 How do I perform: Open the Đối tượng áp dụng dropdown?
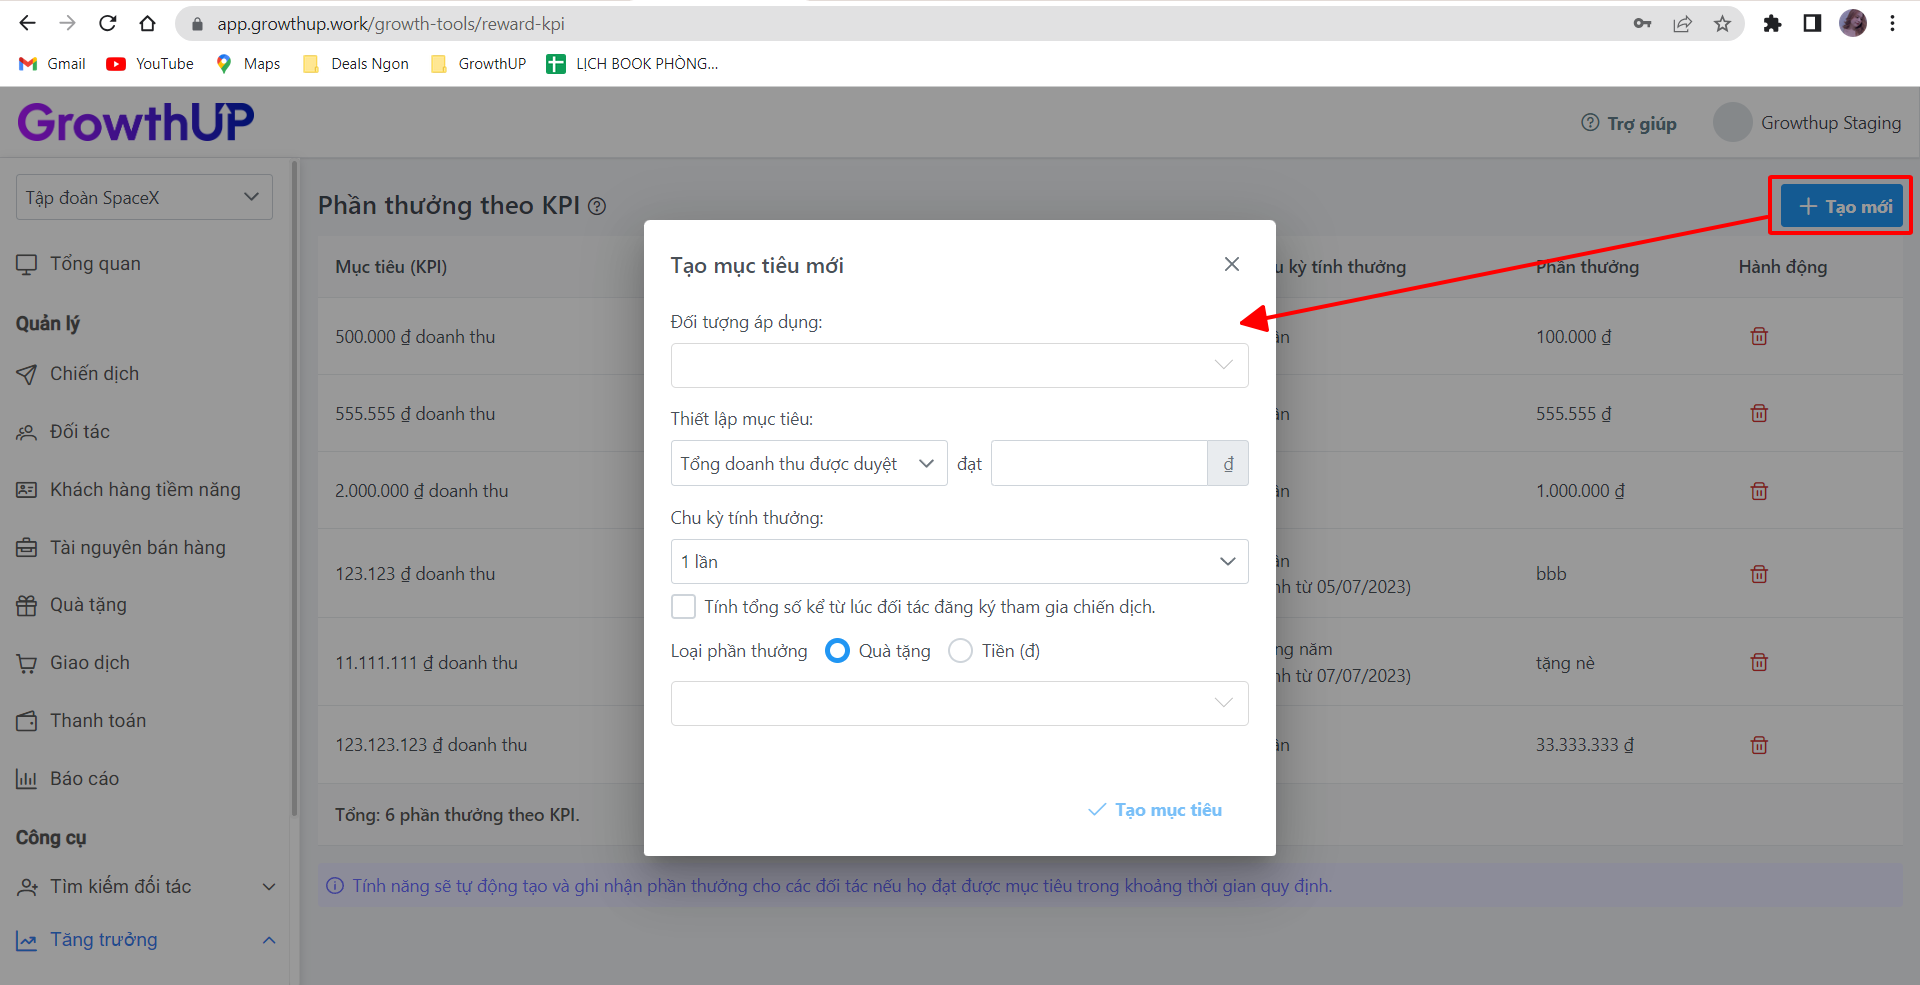click(x=958, y=365)
